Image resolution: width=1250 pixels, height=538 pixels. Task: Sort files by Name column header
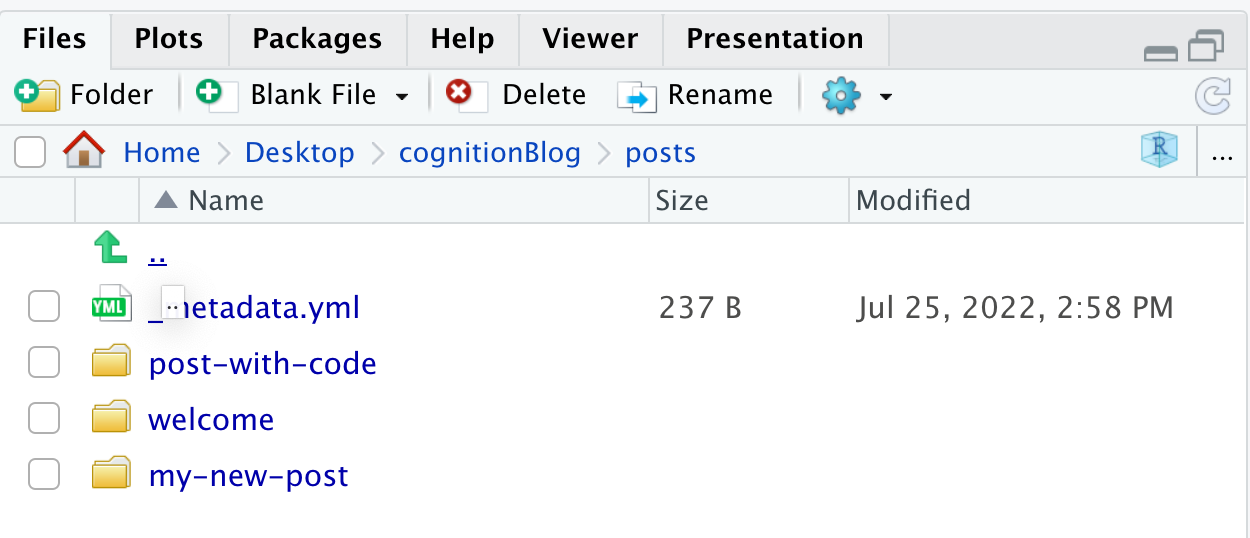226,201
